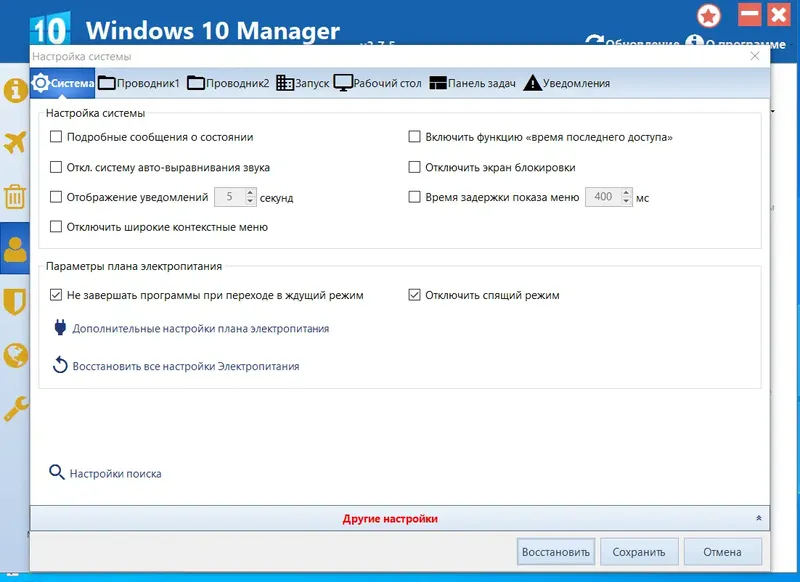Check Отключить экран блокировки

[x=414, y=167]
